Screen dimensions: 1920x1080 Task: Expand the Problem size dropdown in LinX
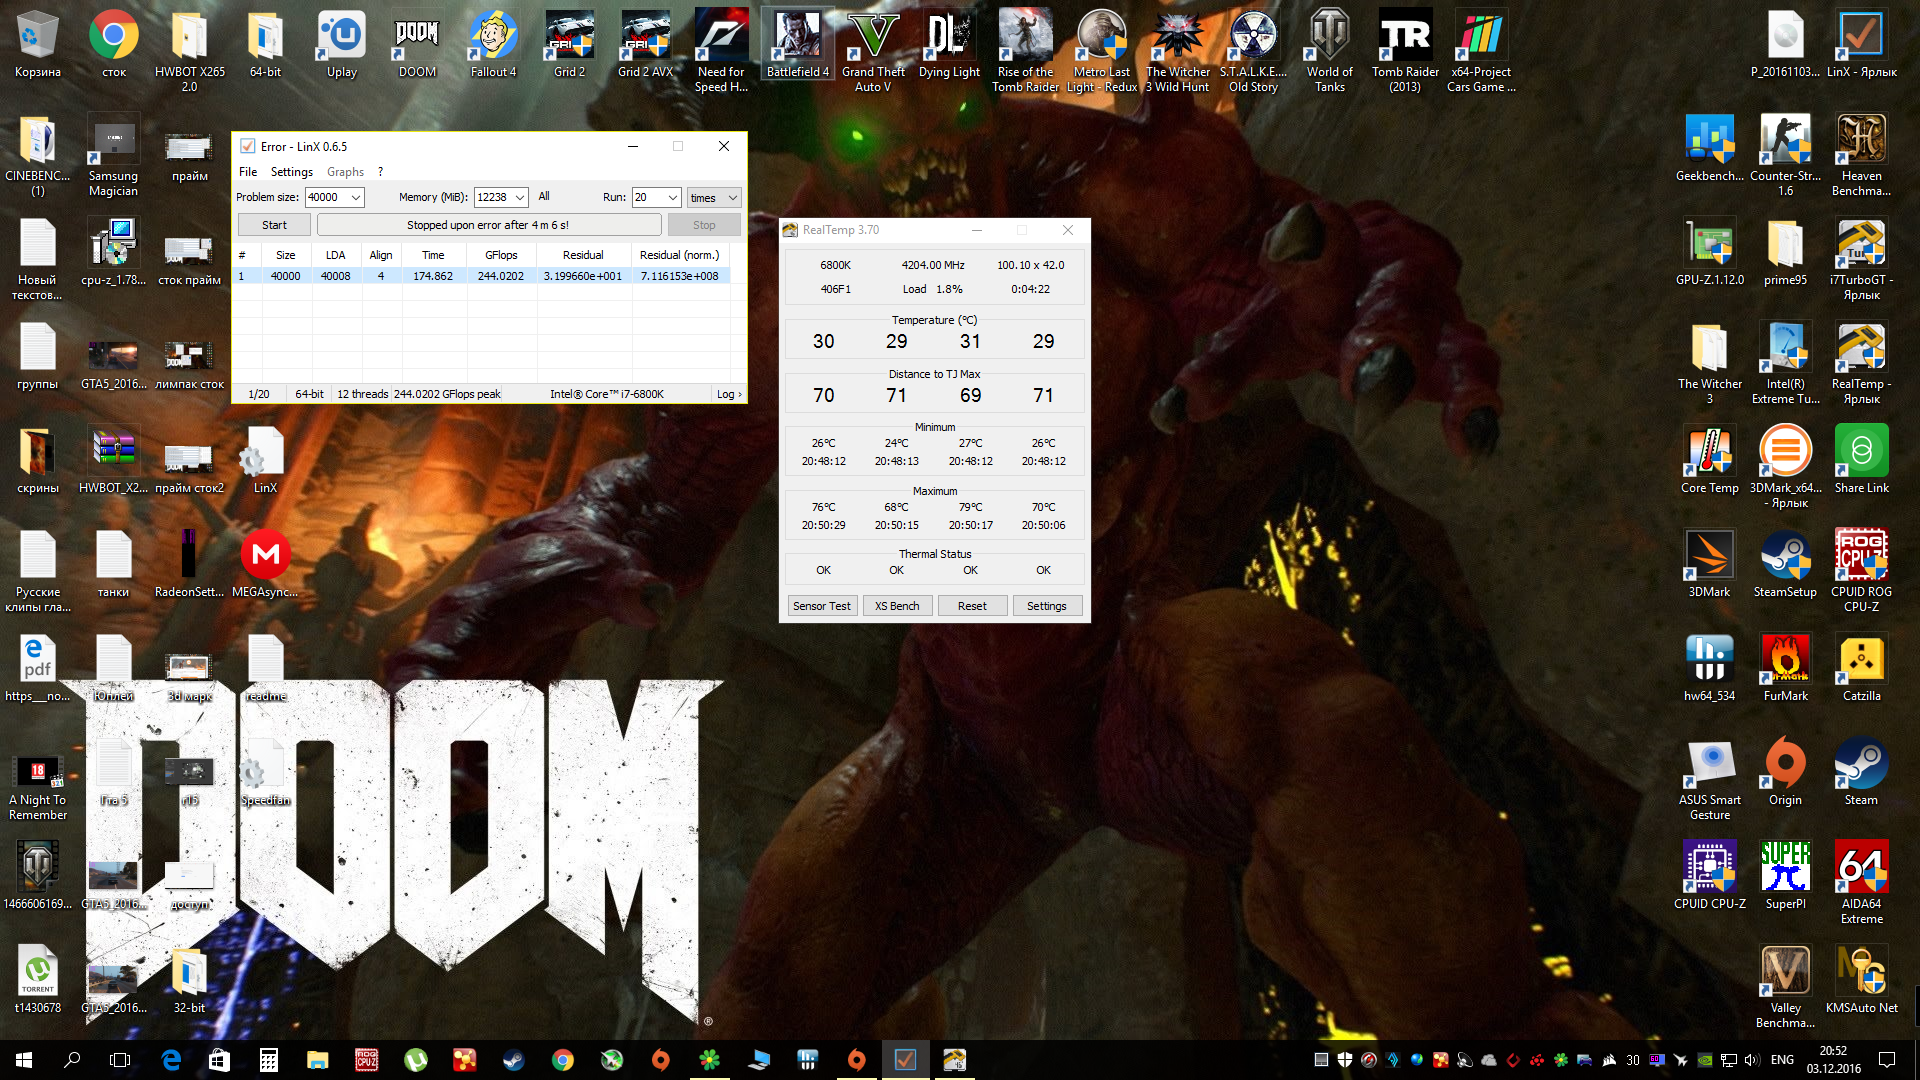(355, 198)
